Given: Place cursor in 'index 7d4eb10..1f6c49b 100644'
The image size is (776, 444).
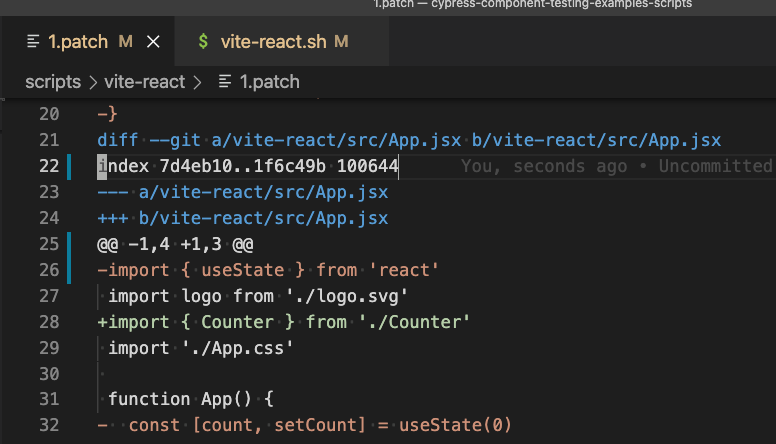Looking at the screenshot, I should coord(247,166).
